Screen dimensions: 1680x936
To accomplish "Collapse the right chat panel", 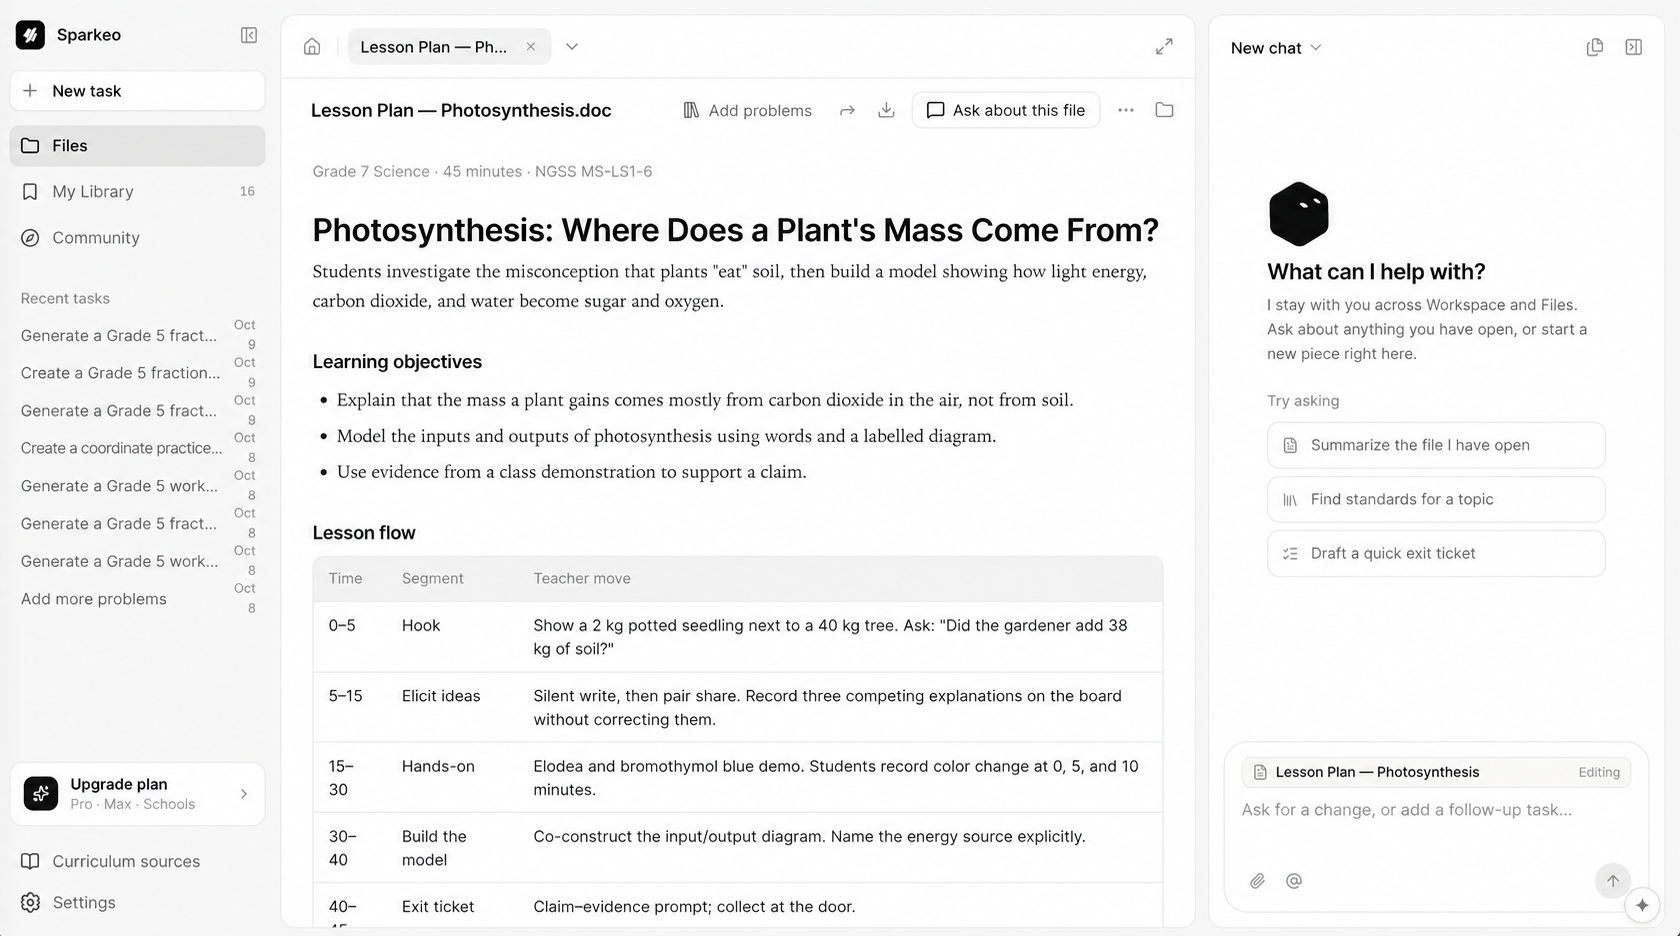I will [1634, 47].
